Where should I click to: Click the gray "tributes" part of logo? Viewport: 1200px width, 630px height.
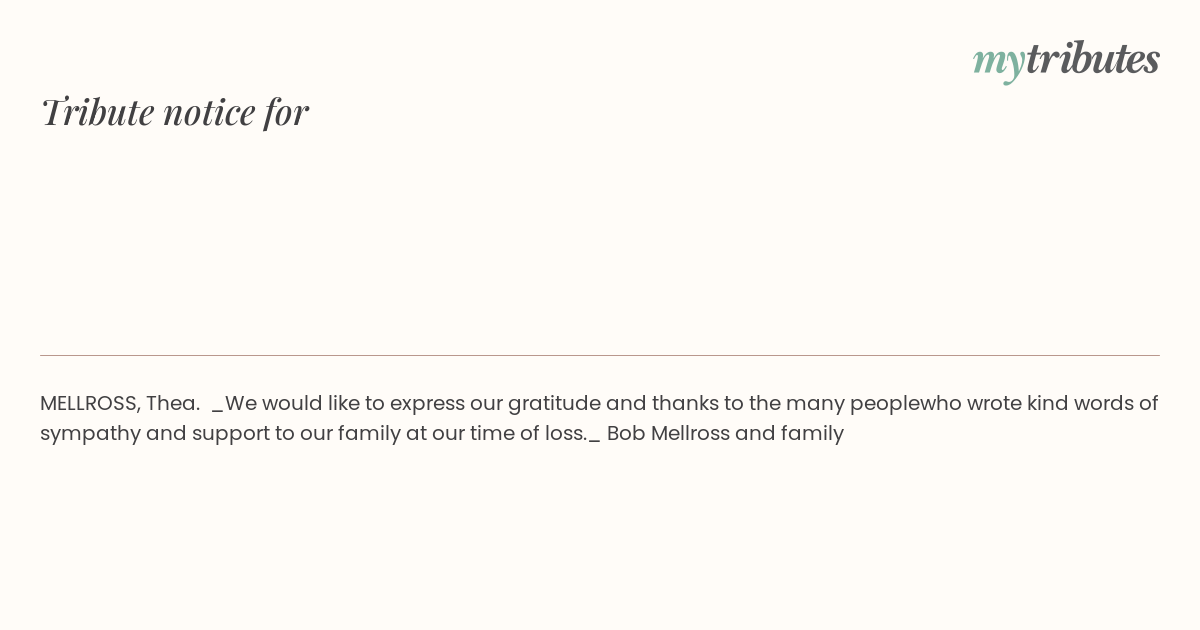coord(1093,58)
